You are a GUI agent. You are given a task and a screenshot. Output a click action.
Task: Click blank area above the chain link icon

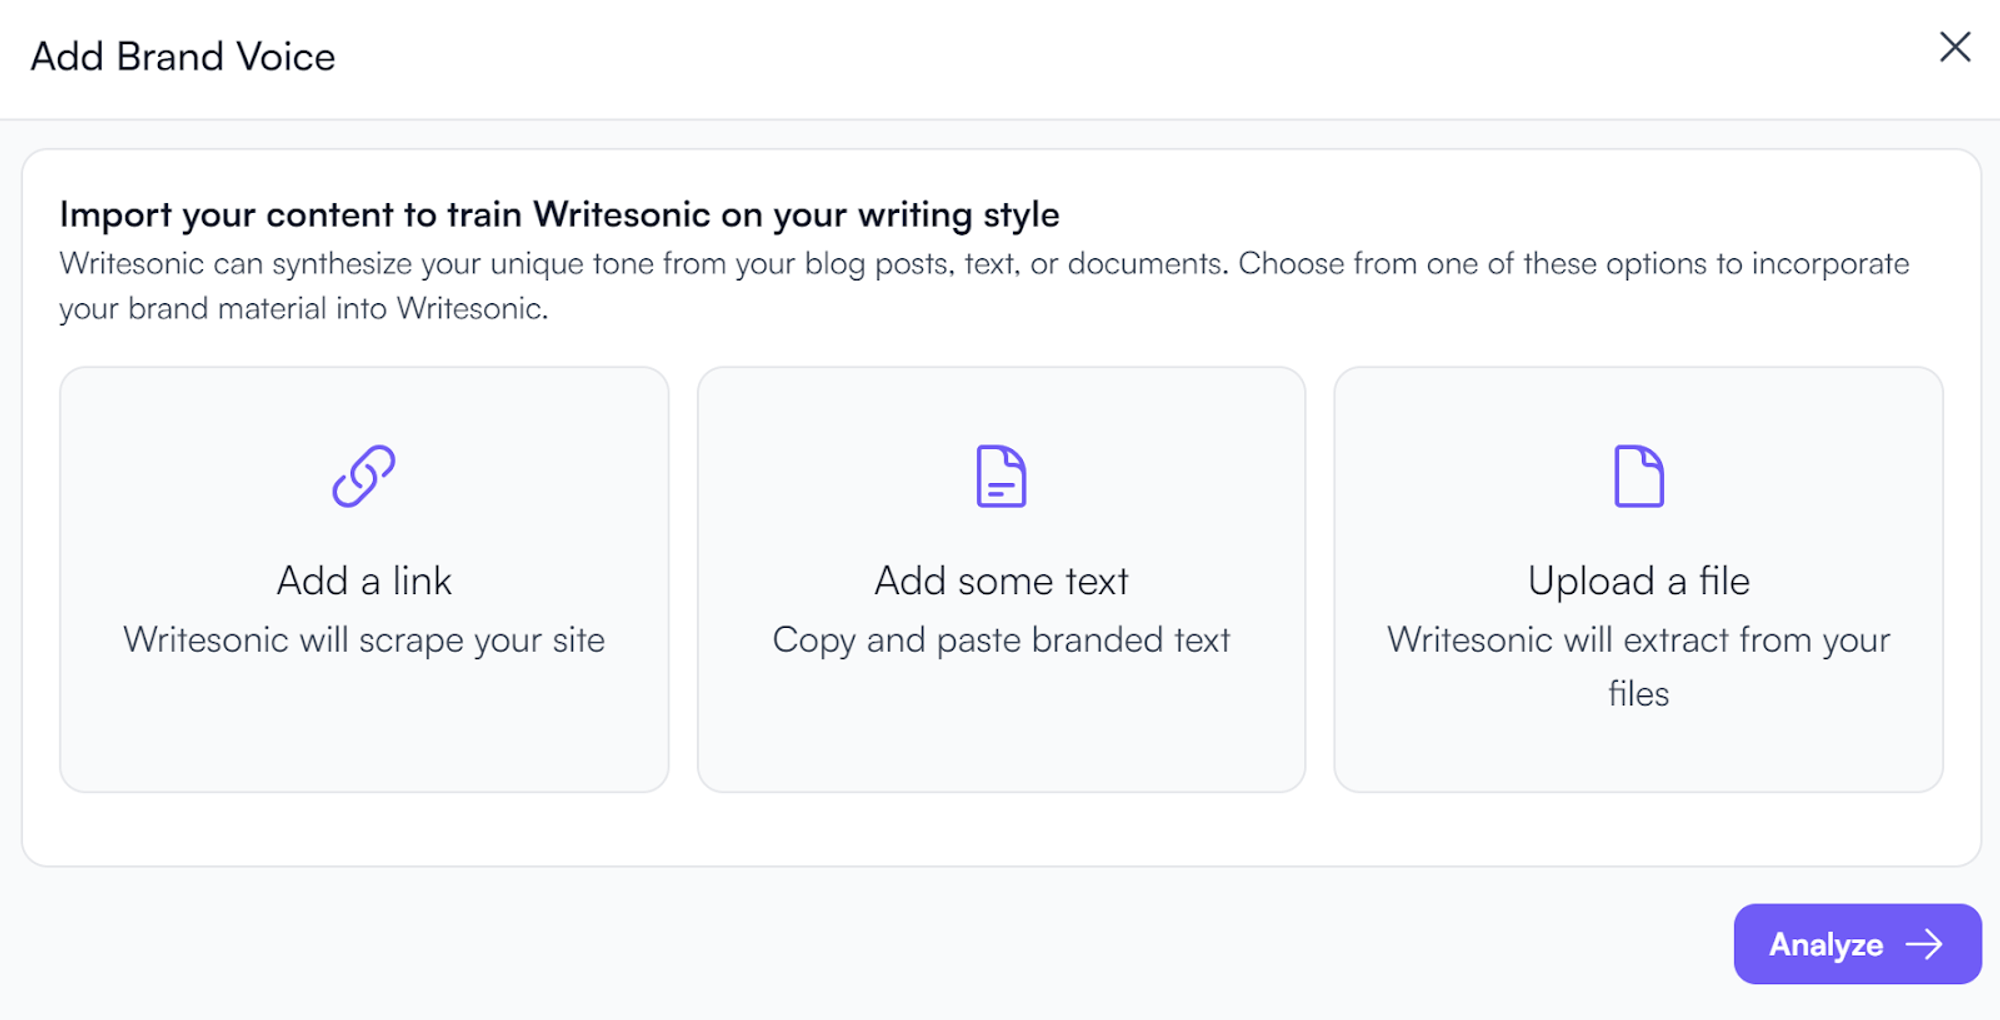tap(364, 405)
